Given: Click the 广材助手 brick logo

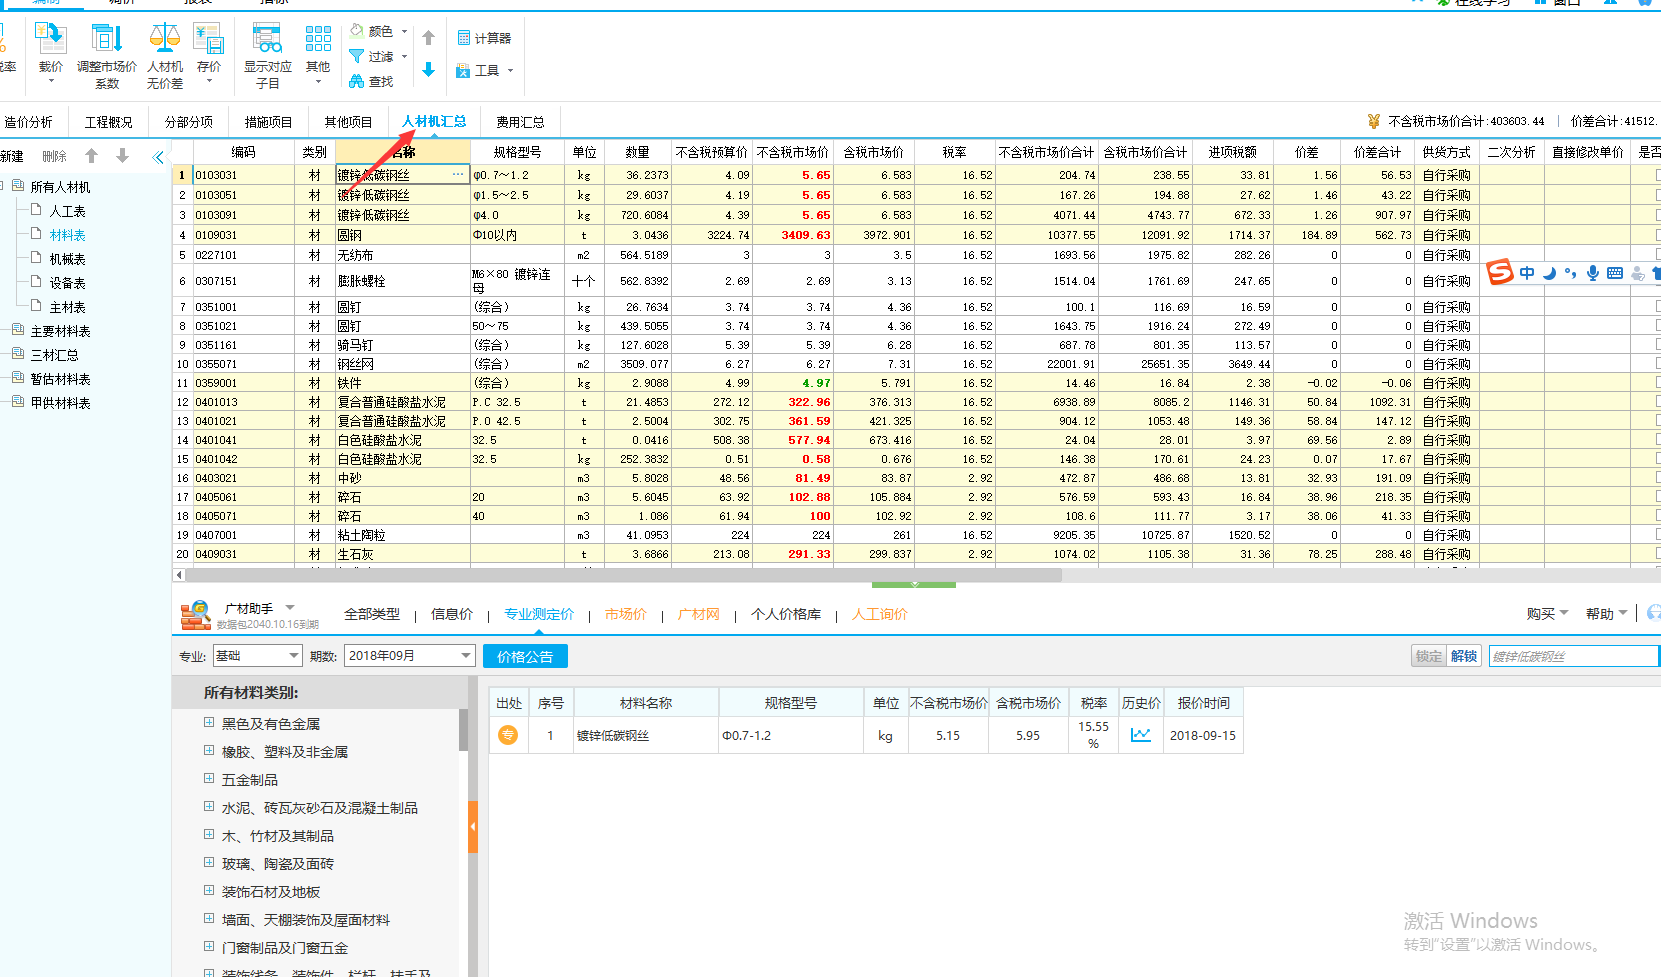Looking at the screenshot, I should coord(195,615).
